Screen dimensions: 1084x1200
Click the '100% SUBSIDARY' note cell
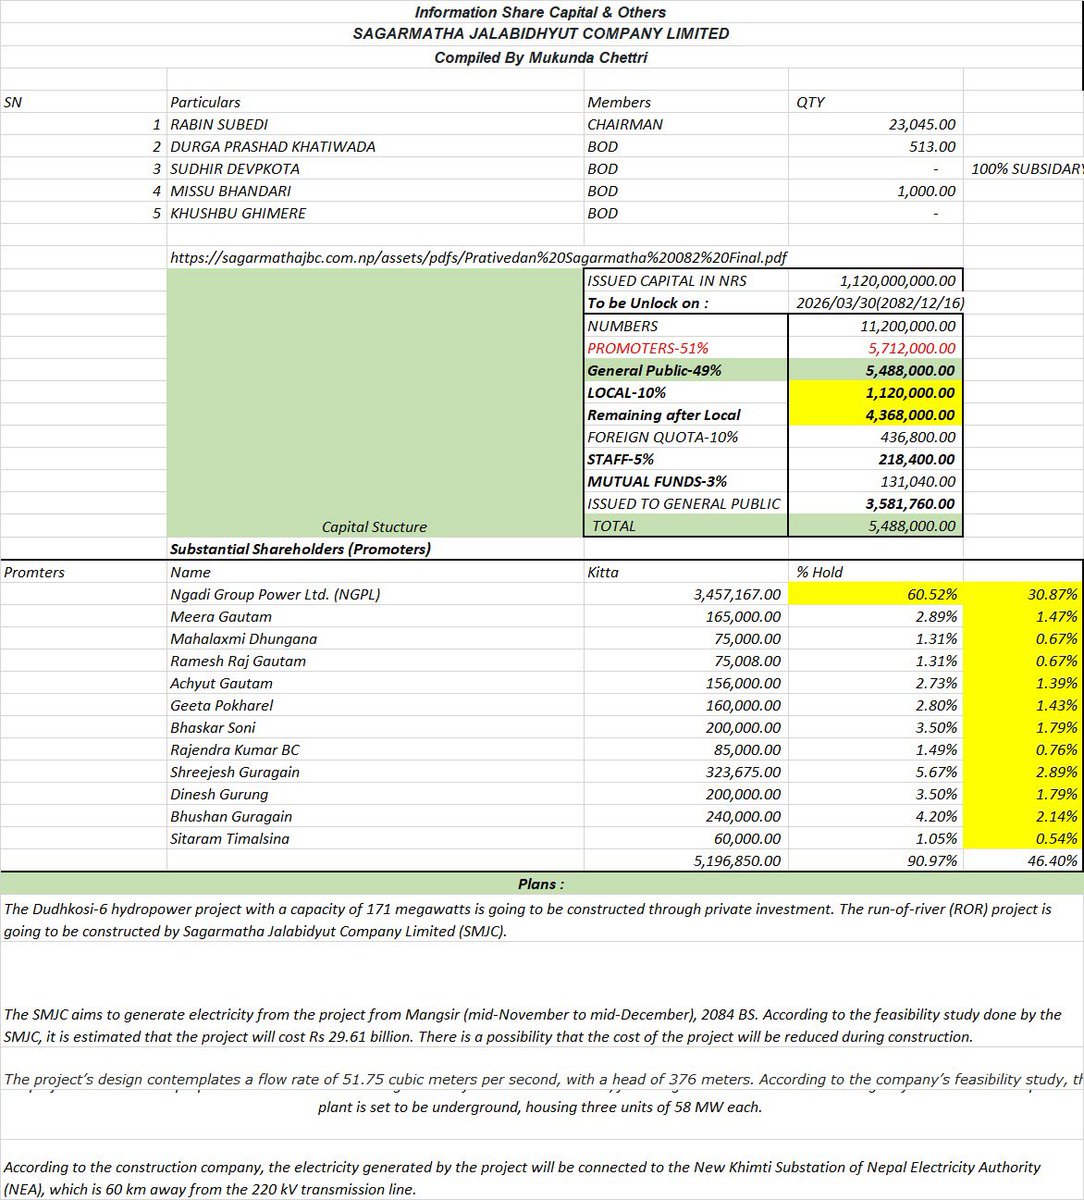pos(1024,169)
